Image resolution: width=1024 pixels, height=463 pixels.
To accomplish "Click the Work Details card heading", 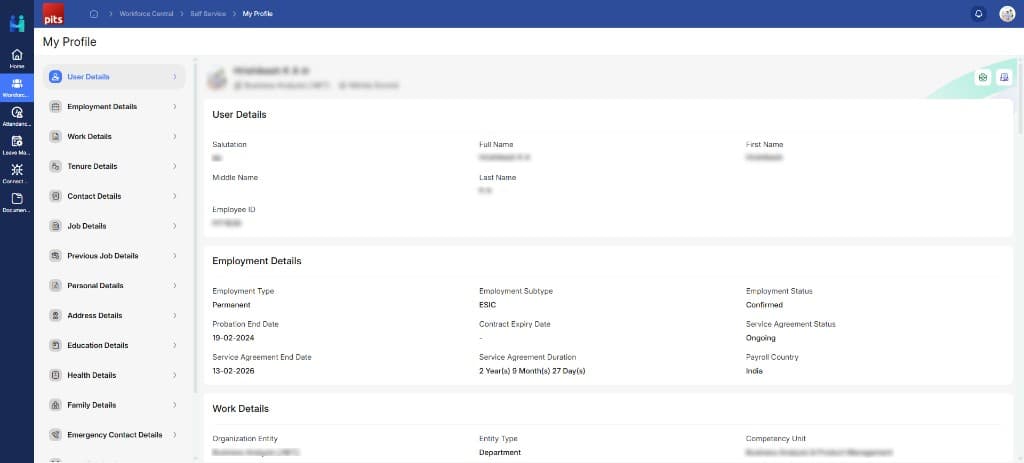I will (x=240, y=409).
